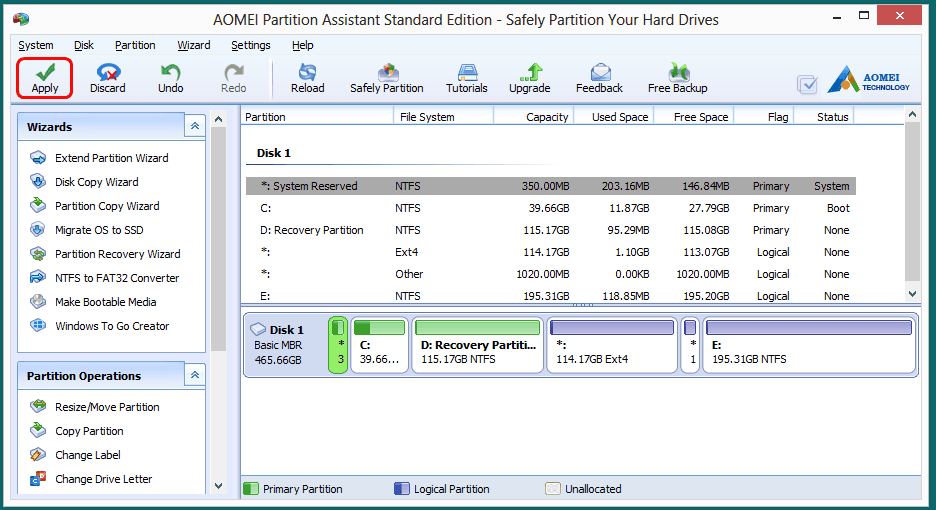Select E: 195.31GB block in disk map
Viewport: 936px width, 510px height.
click(x=809, y=345)
